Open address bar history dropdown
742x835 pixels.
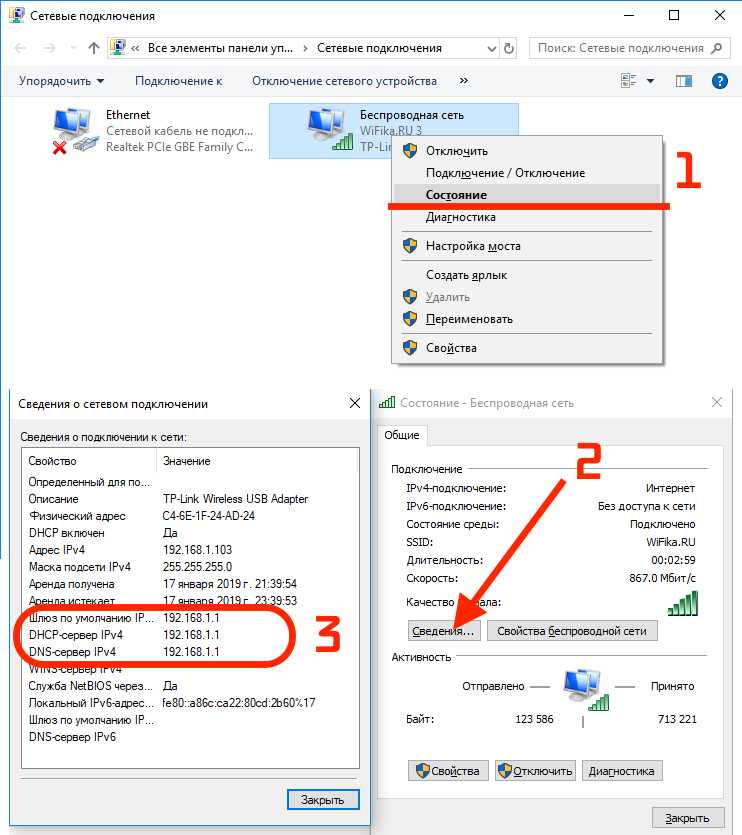click(x=492, y=49)
